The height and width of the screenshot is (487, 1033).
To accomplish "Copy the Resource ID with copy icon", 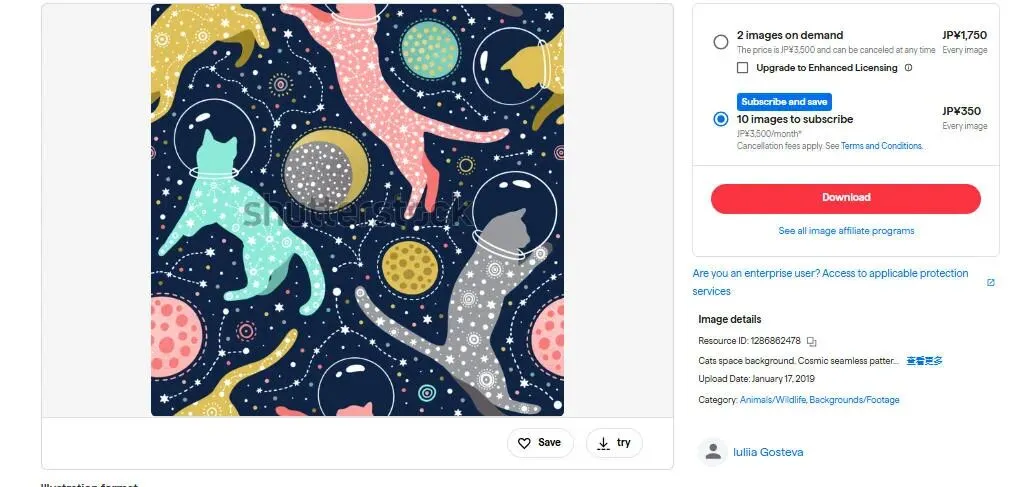I will [x=812, y=341].
